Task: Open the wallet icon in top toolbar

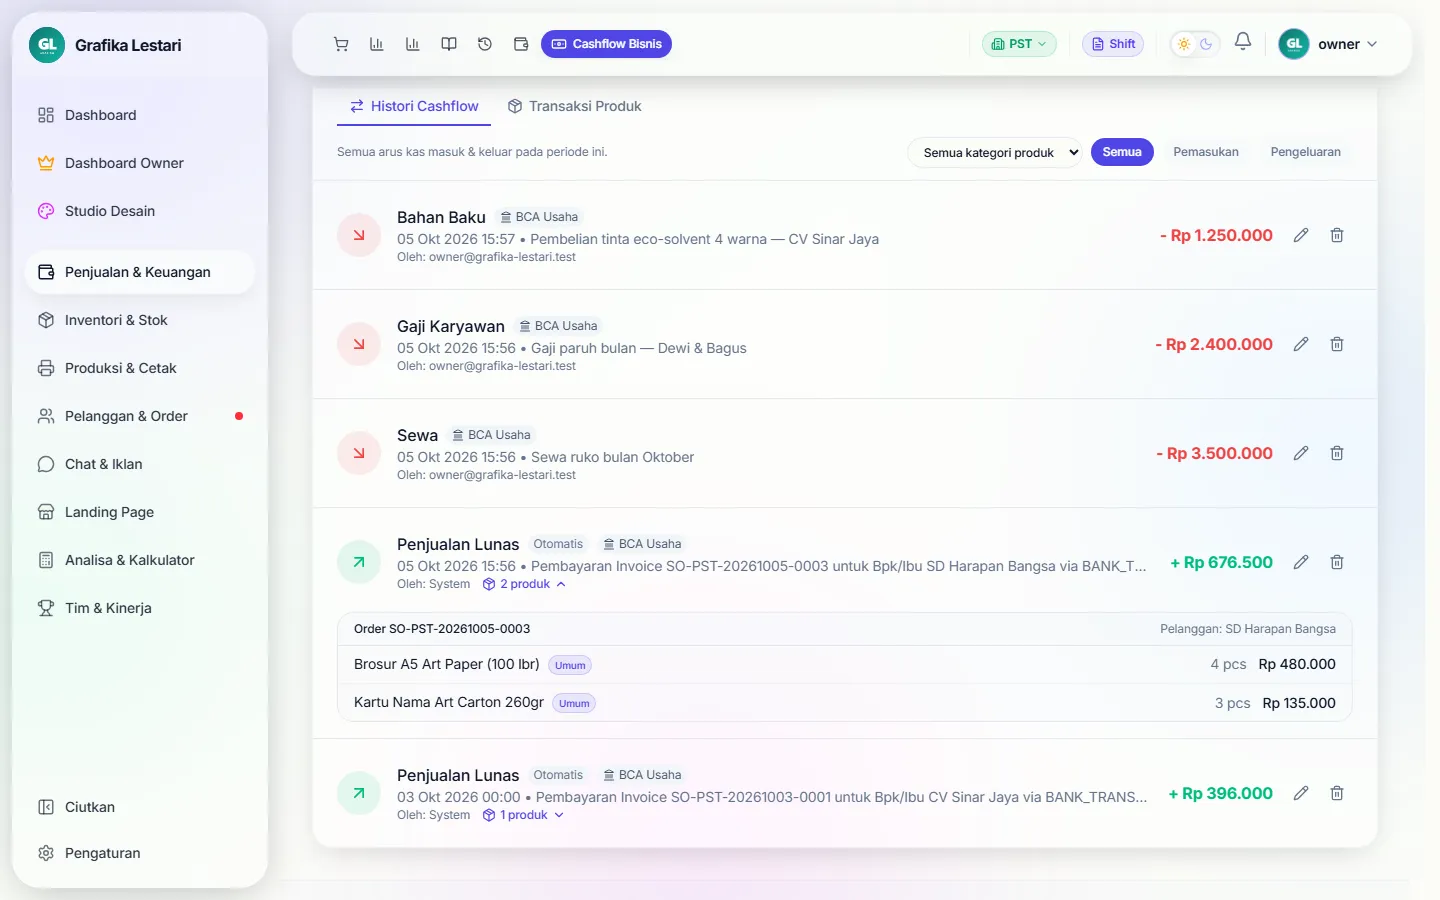Action: tap(521, 44)
